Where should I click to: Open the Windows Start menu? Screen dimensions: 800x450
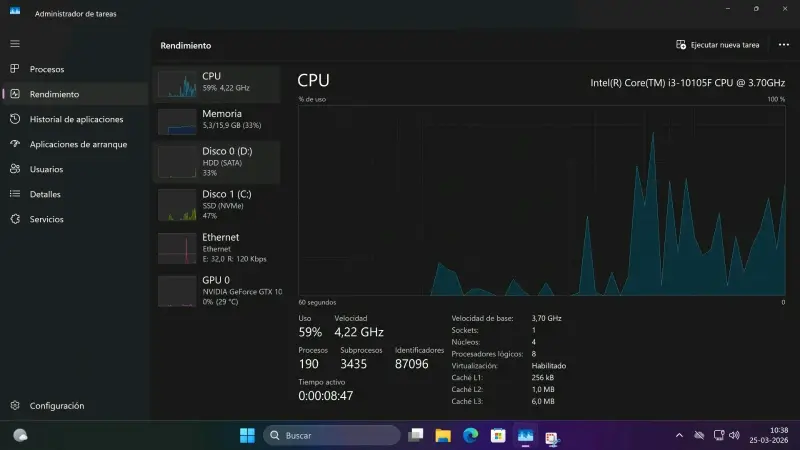point(247,435)
